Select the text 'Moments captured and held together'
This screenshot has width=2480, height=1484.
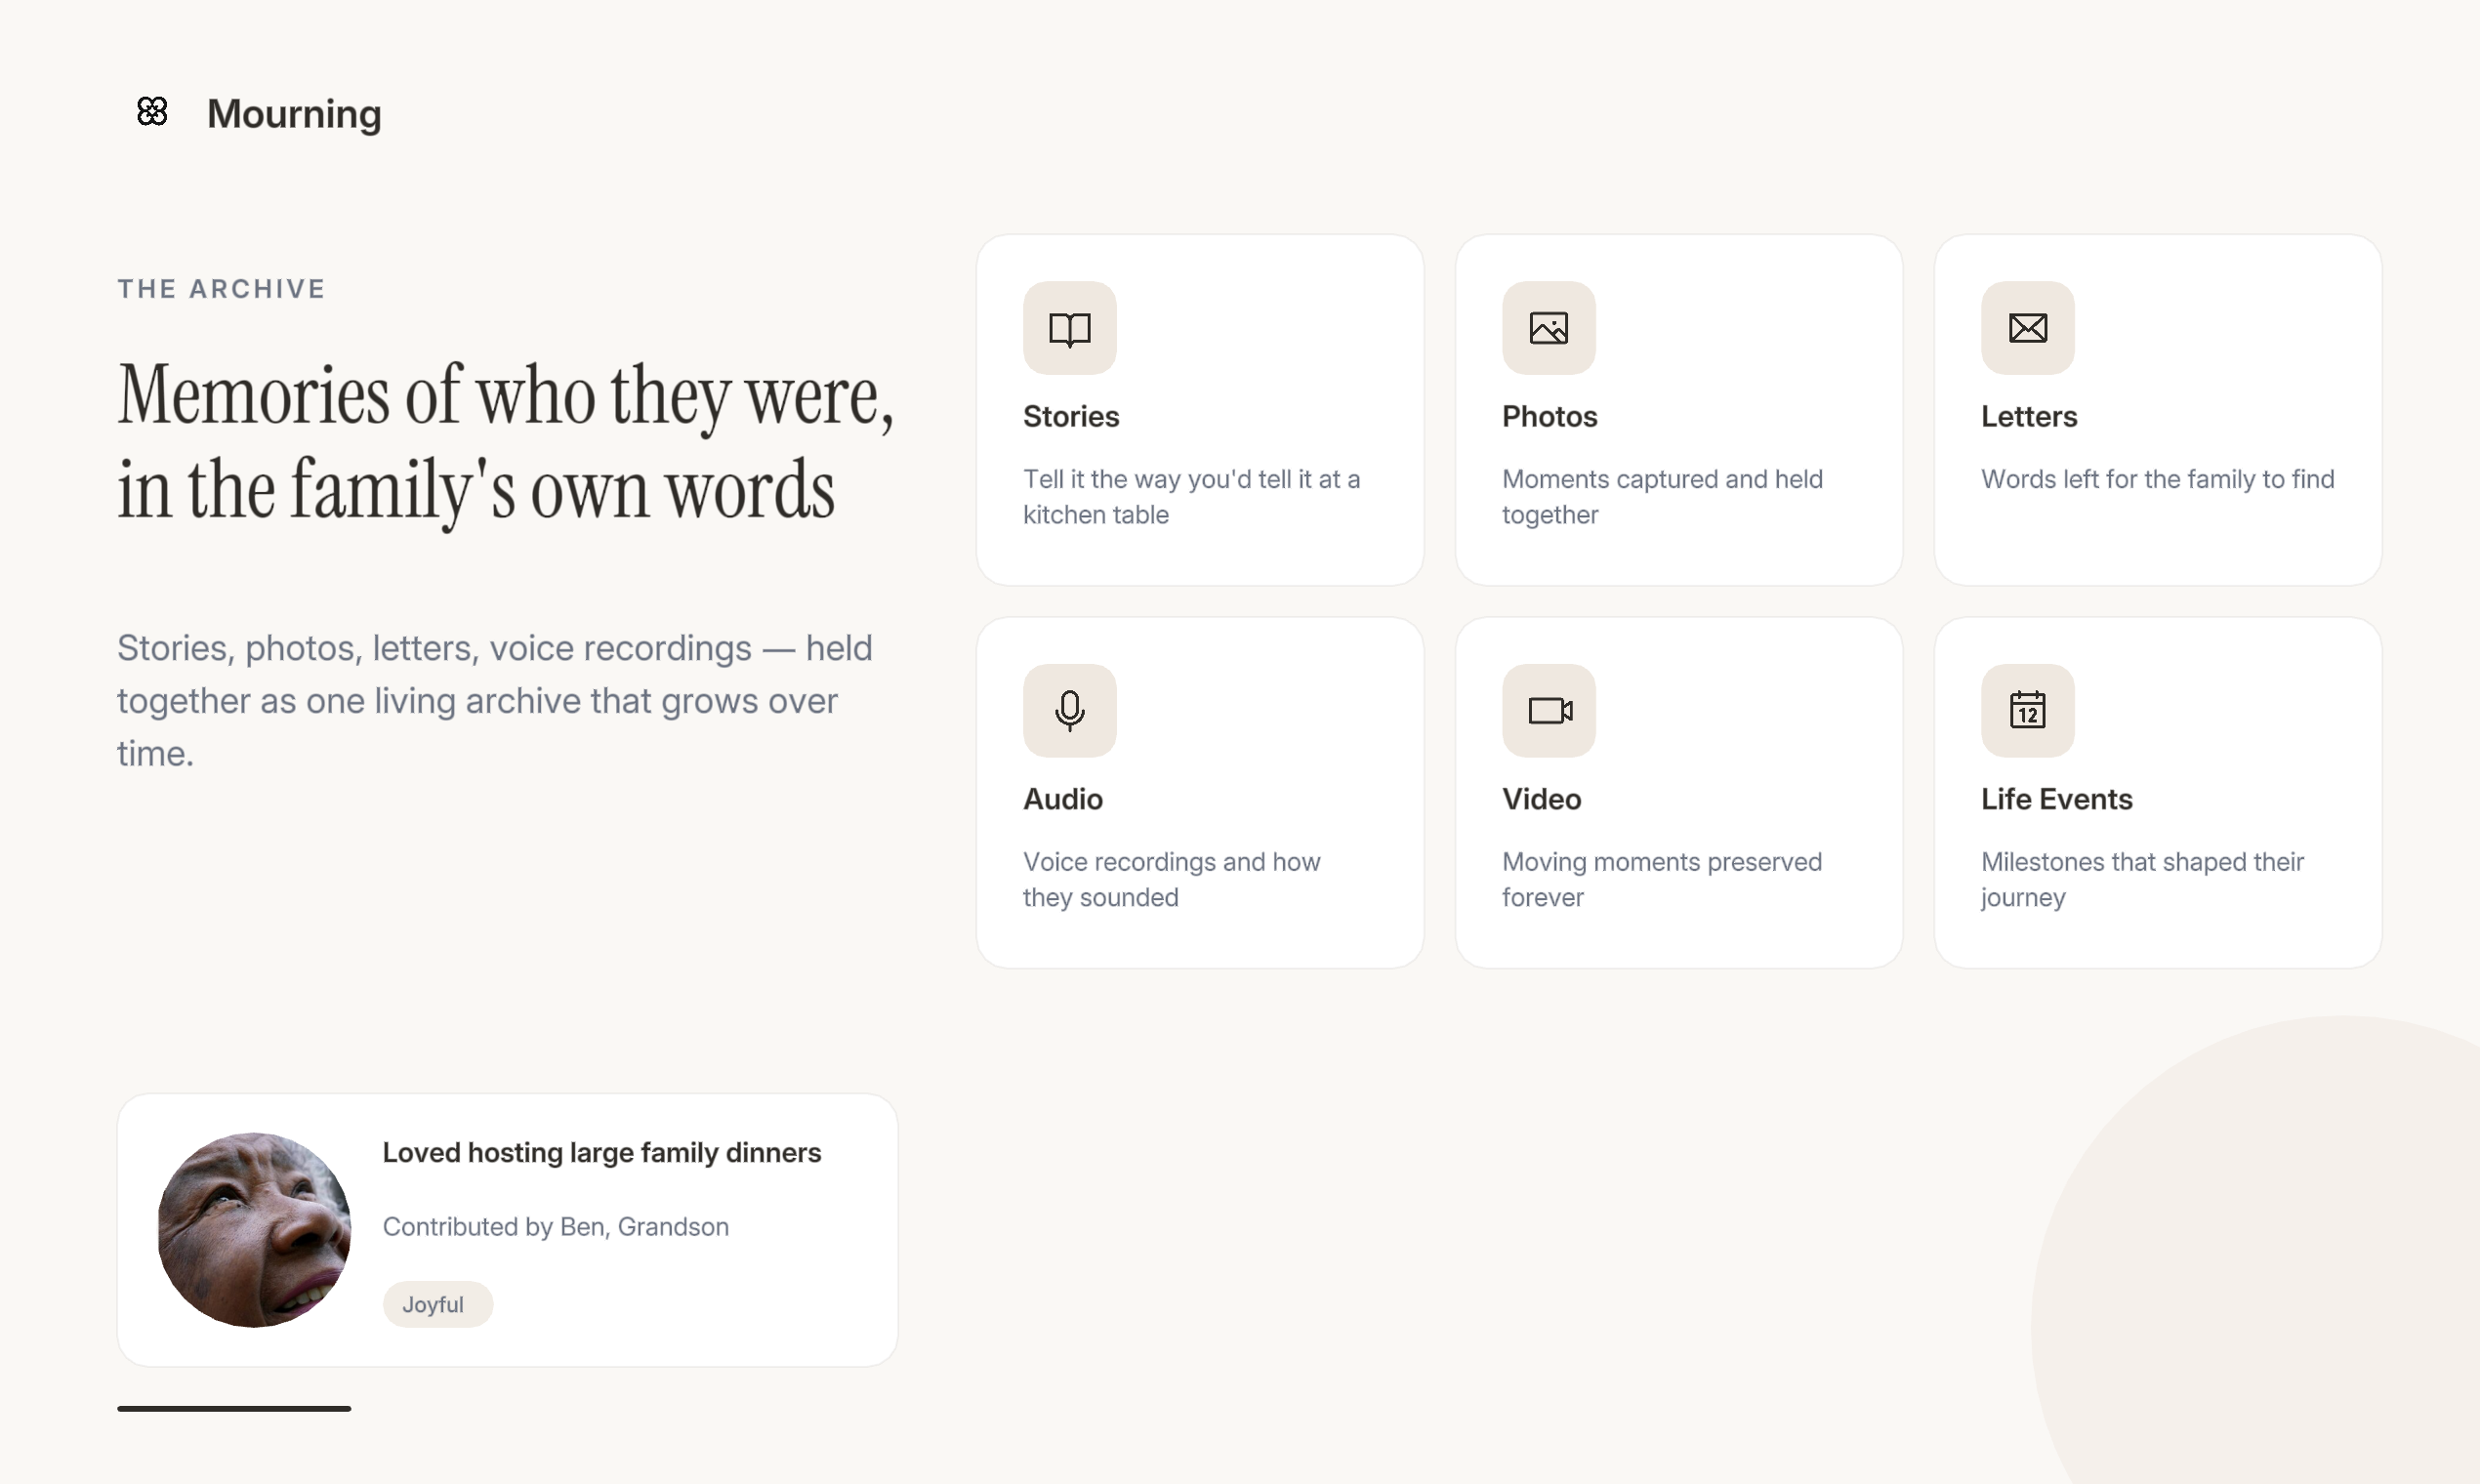coord(1662,497)
